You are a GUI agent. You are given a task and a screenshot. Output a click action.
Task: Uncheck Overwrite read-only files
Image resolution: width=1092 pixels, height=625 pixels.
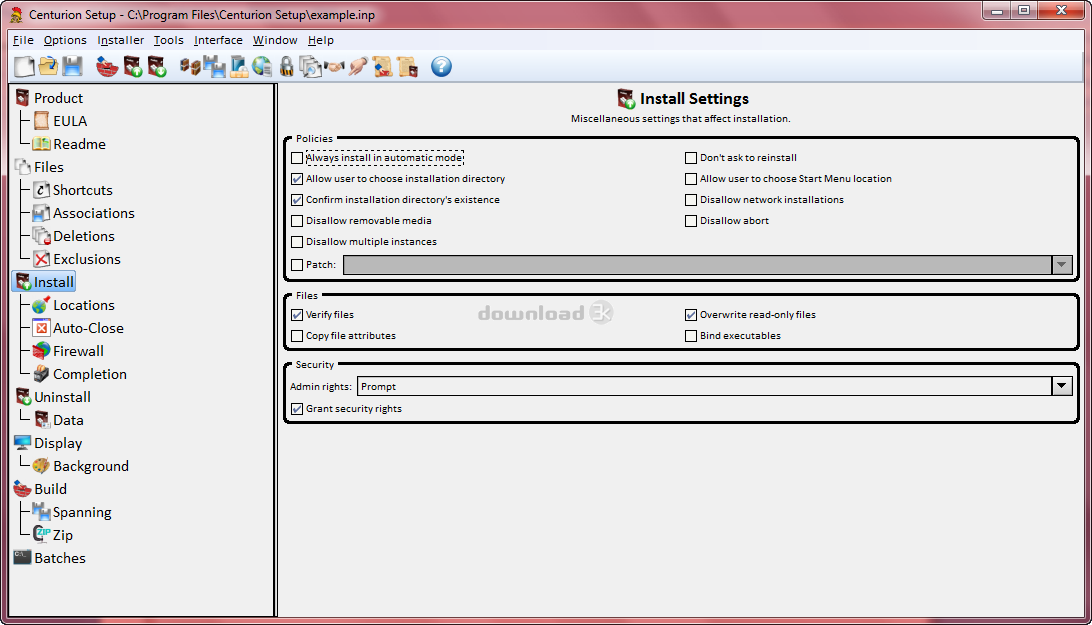691,315
